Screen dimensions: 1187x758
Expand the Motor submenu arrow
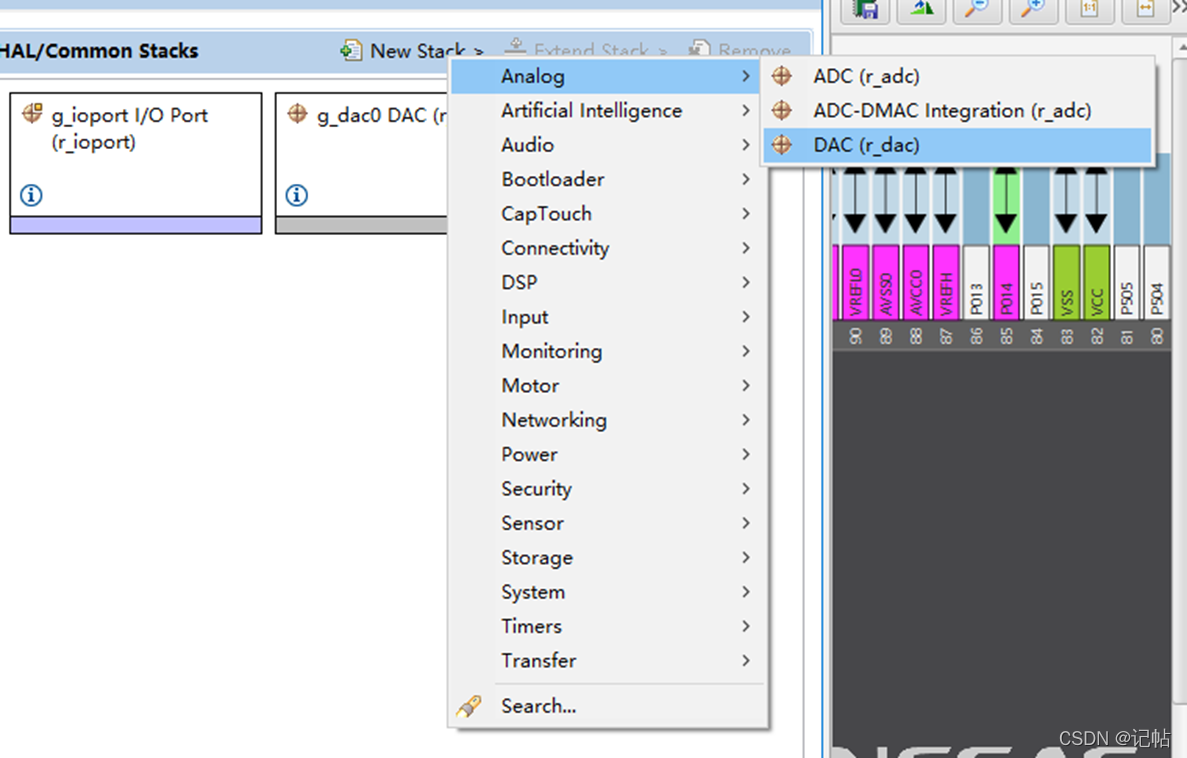pyautogui.click(x=746, y=385)
